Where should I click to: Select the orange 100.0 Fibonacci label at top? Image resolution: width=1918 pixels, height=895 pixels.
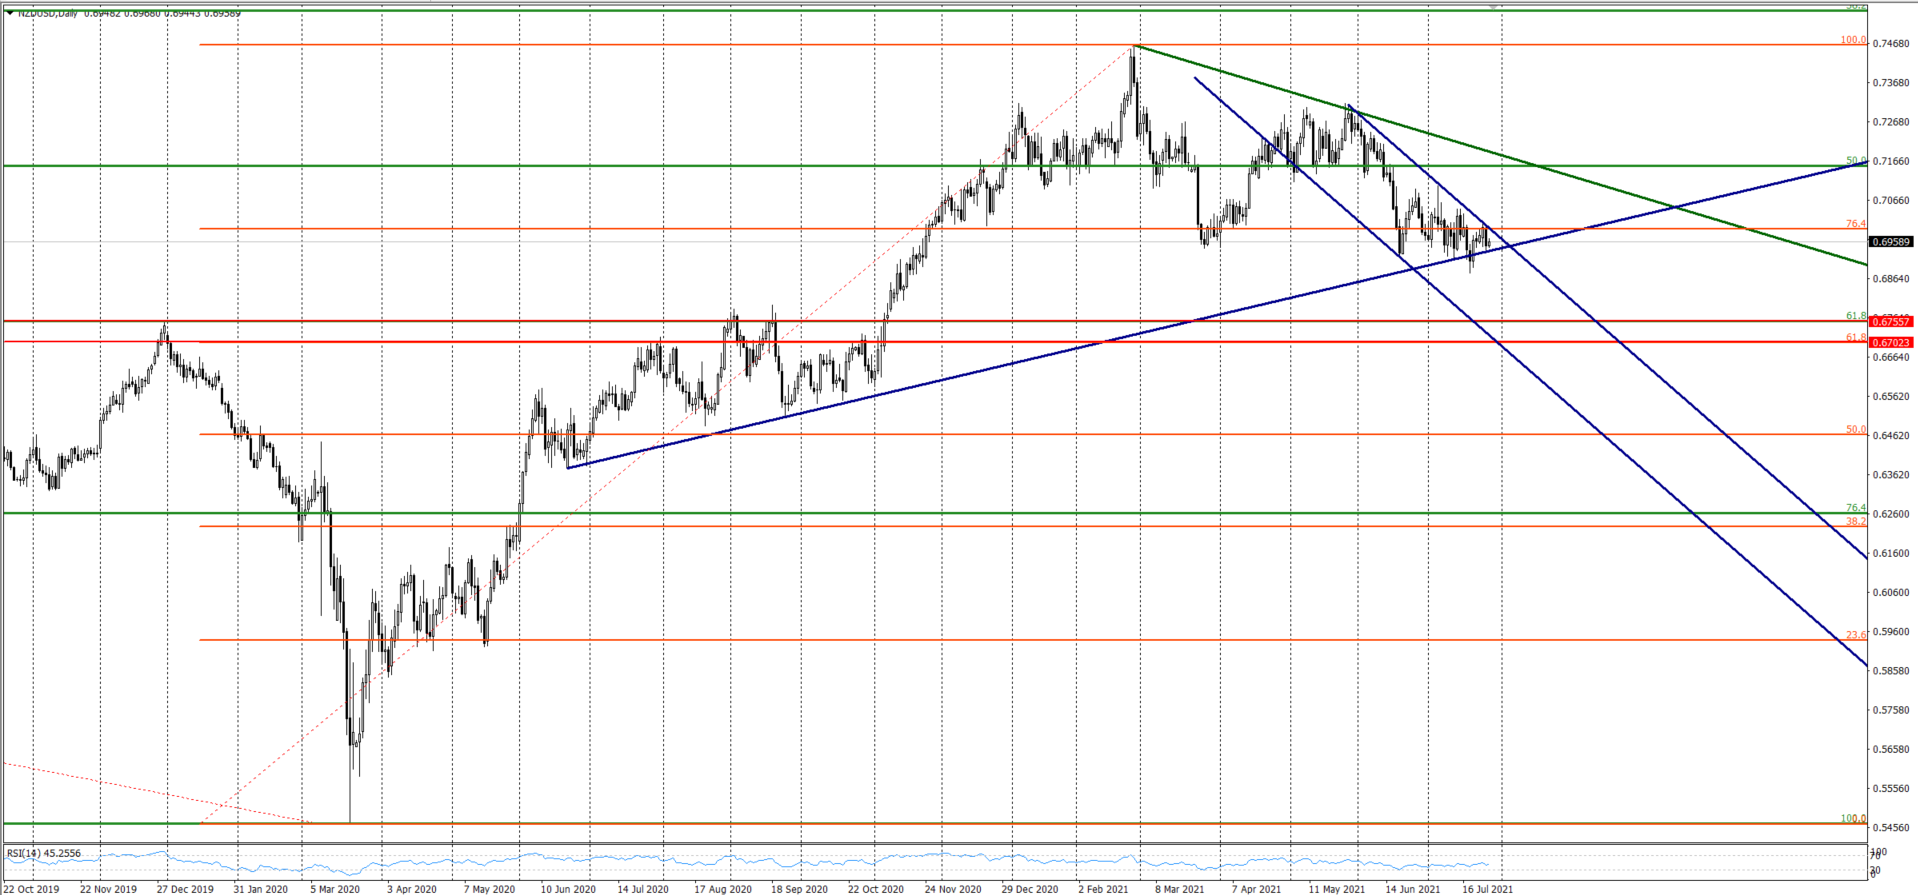(x=1853, y=40)
